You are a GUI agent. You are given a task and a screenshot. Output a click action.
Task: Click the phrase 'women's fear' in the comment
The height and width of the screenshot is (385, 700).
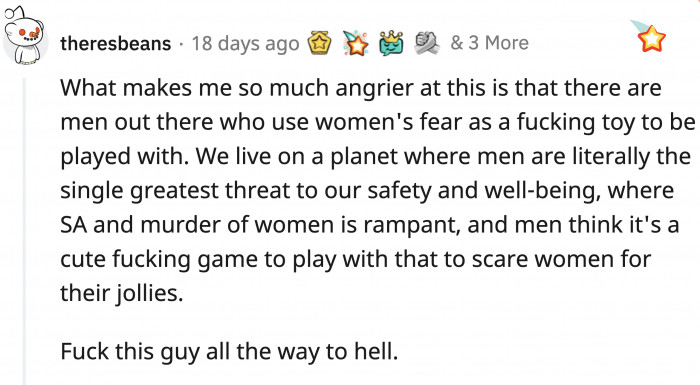[389, 122]
